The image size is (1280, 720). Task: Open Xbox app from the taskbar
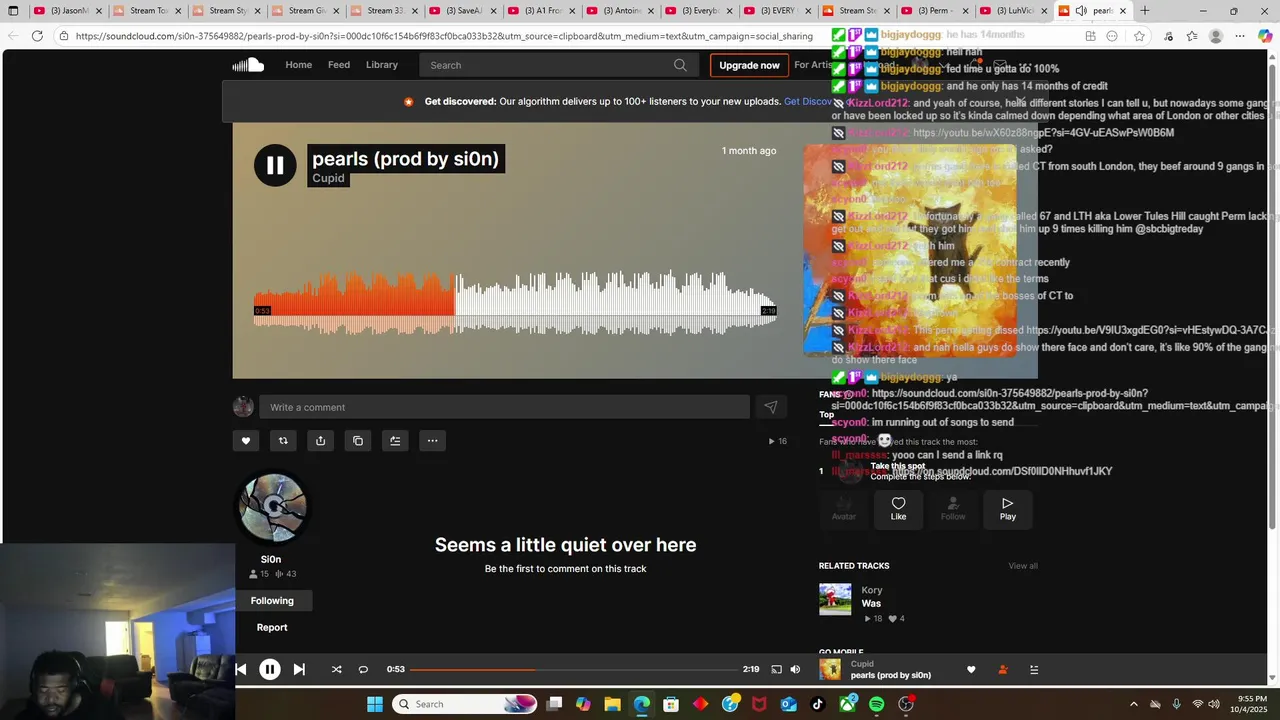[x=847, y=704]
